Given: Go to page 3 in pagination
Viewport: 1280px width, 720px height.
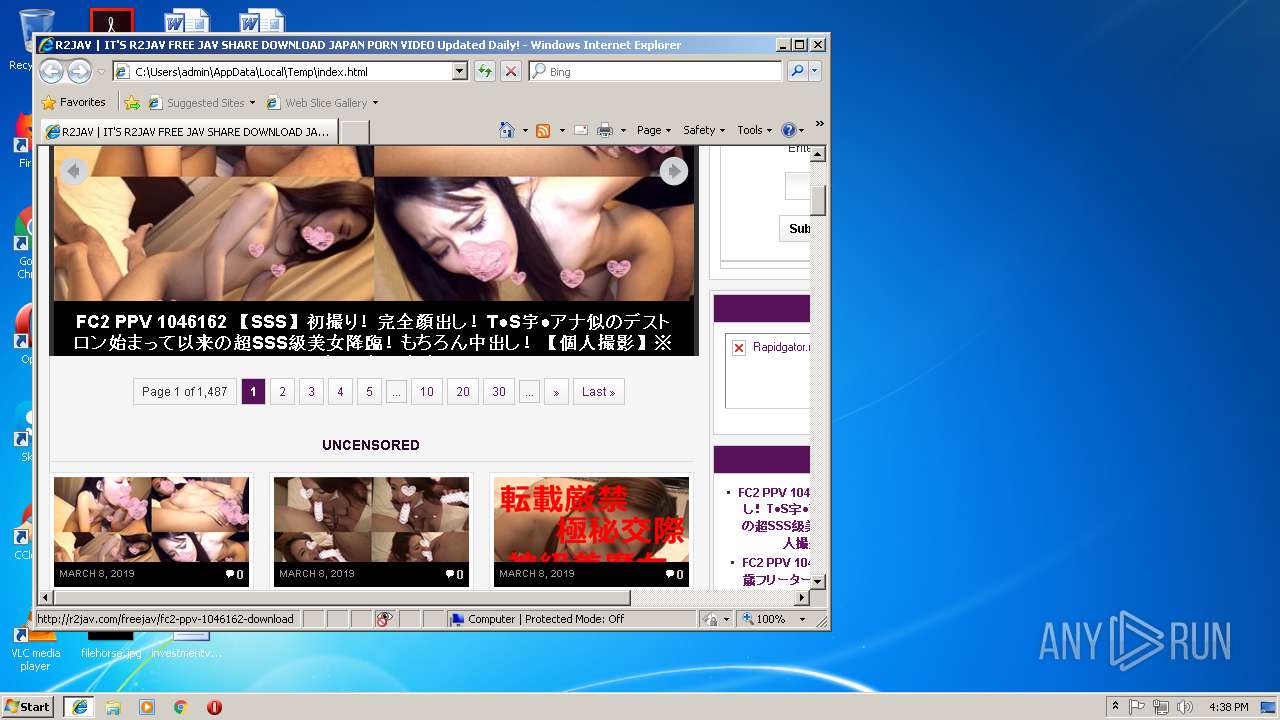Looking at the screenshot, I should click(x=311, y=392).
